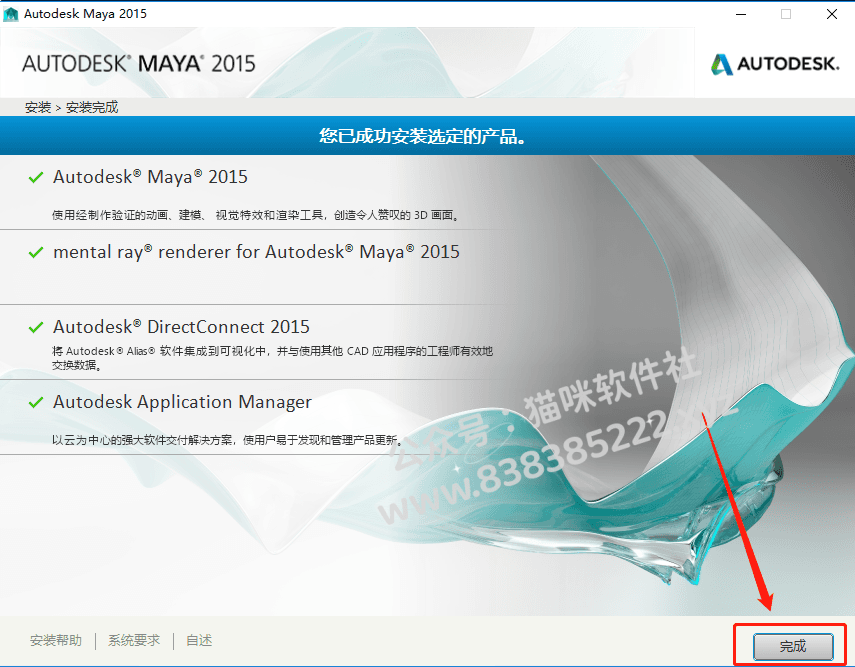Click the checkmark beside mental ray renderer

36,253
